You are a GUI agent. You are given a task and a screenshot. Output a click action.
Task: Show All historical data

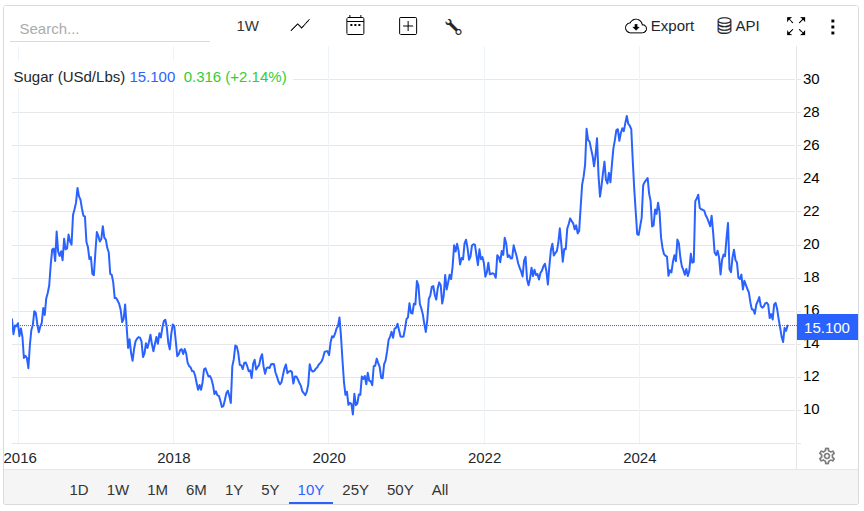[x=440, y=490]
